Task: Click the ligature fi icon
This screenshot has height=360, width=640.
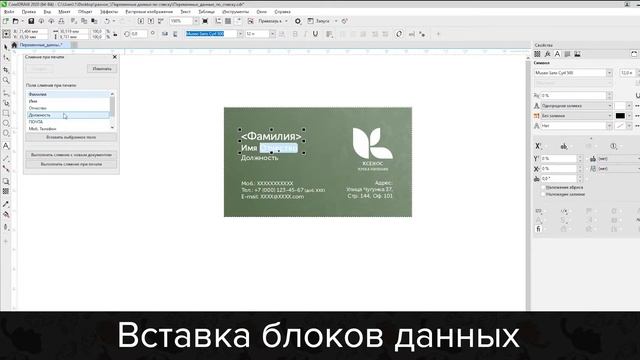Action: click(538, 229)
